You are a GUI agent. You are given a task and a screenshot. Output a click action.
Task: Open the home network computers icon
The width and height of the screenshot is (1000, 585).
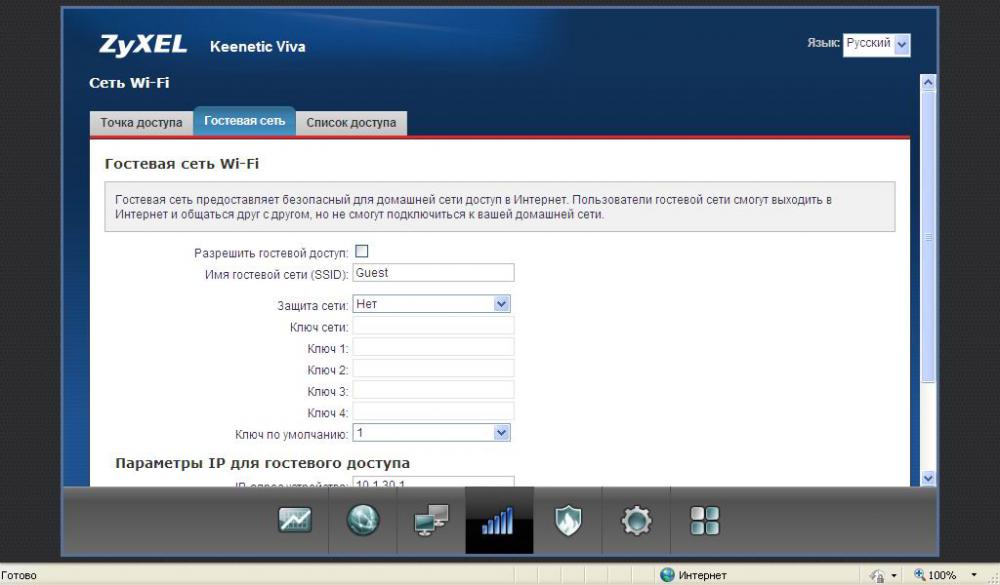pos(431,520)
